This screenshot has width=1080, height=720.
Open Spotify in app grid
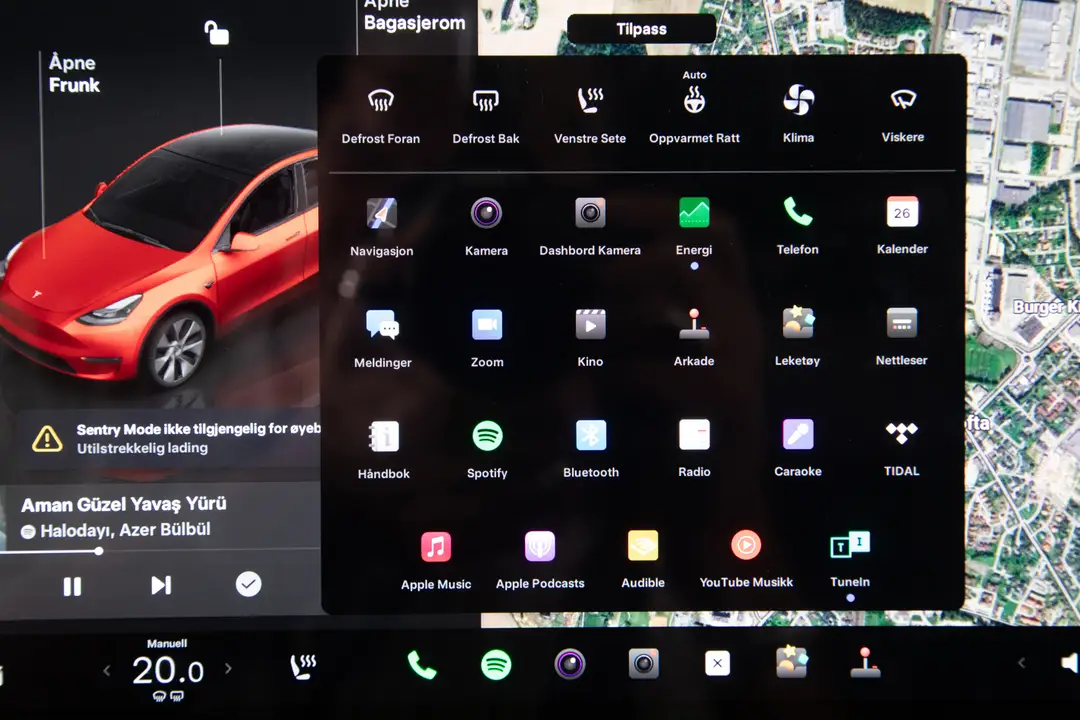pos(487,449)
